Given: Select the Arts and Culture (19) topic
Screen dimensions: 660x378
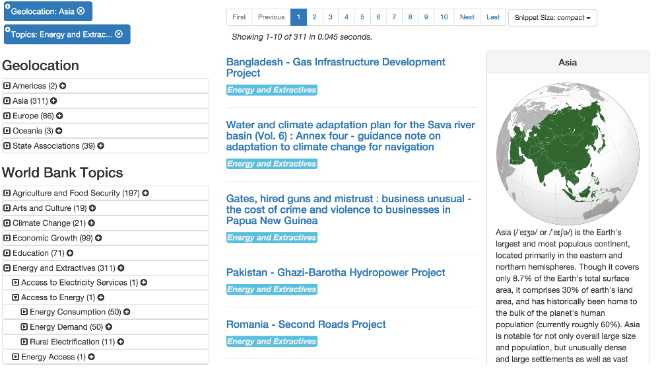Looking at the screenshot, I should (x=50, y=208).
